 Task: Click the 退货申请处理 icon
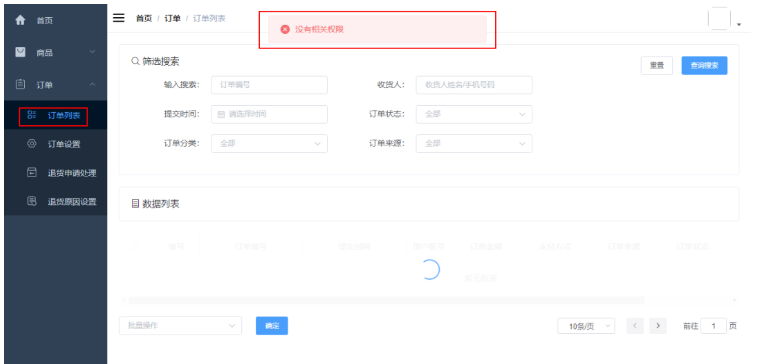[32, 173]
